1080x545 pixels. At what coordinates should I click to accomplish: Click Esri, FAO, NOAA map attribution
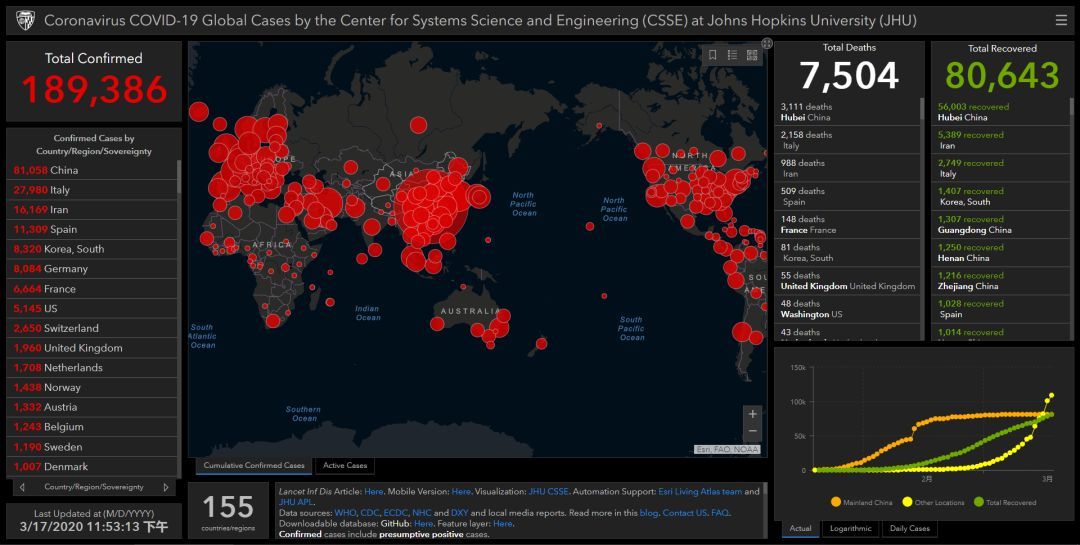coord(727,450)
